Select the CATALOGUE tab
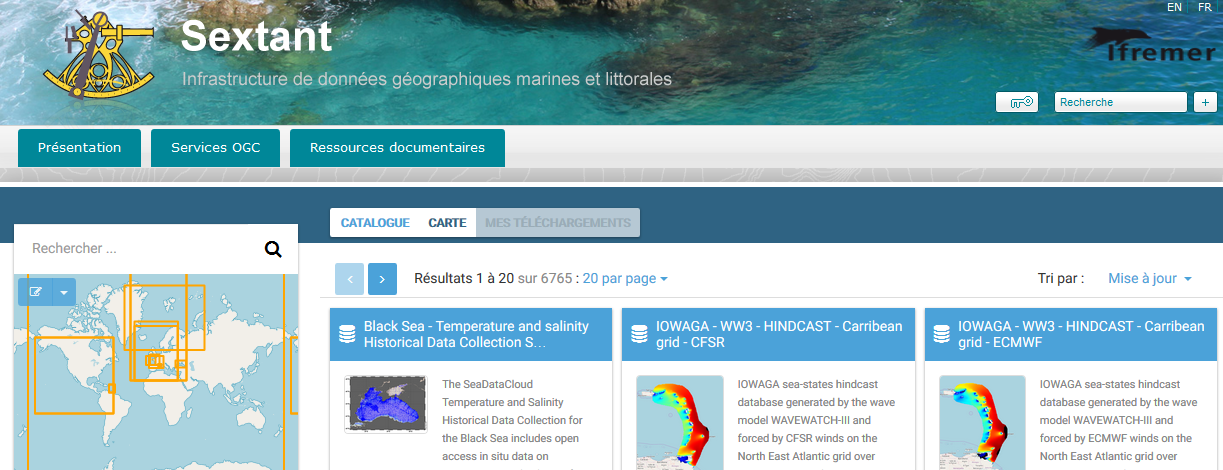Screen dimensions: 1223x470 pos(375,223)
